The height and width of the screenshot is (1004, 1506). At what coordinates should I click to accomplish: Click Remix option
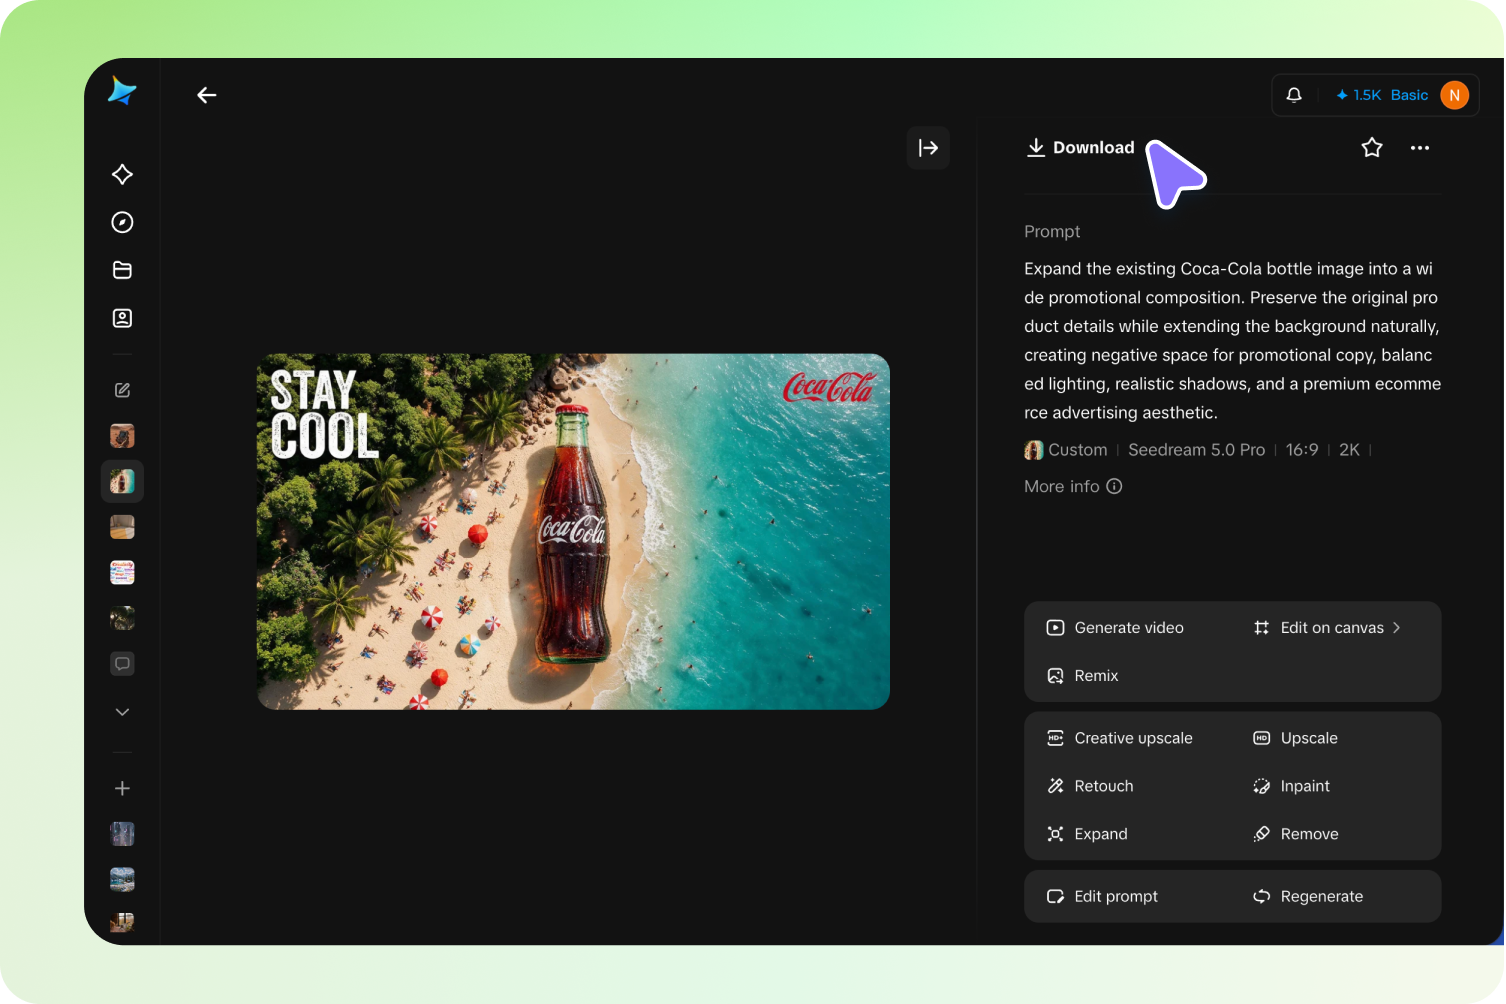tap(1082, 676)
